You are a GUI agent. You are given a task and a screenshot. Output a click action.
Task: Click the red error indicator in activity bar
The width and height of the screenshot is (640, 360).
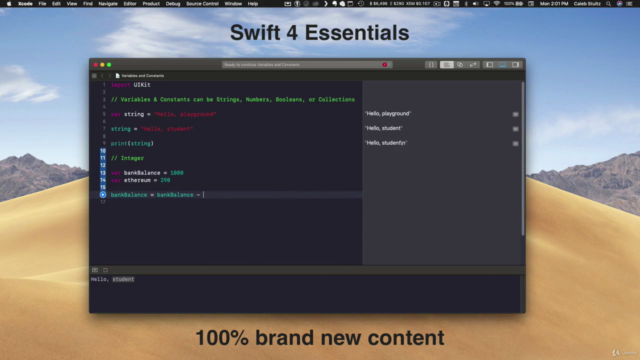tap(384, 64)
